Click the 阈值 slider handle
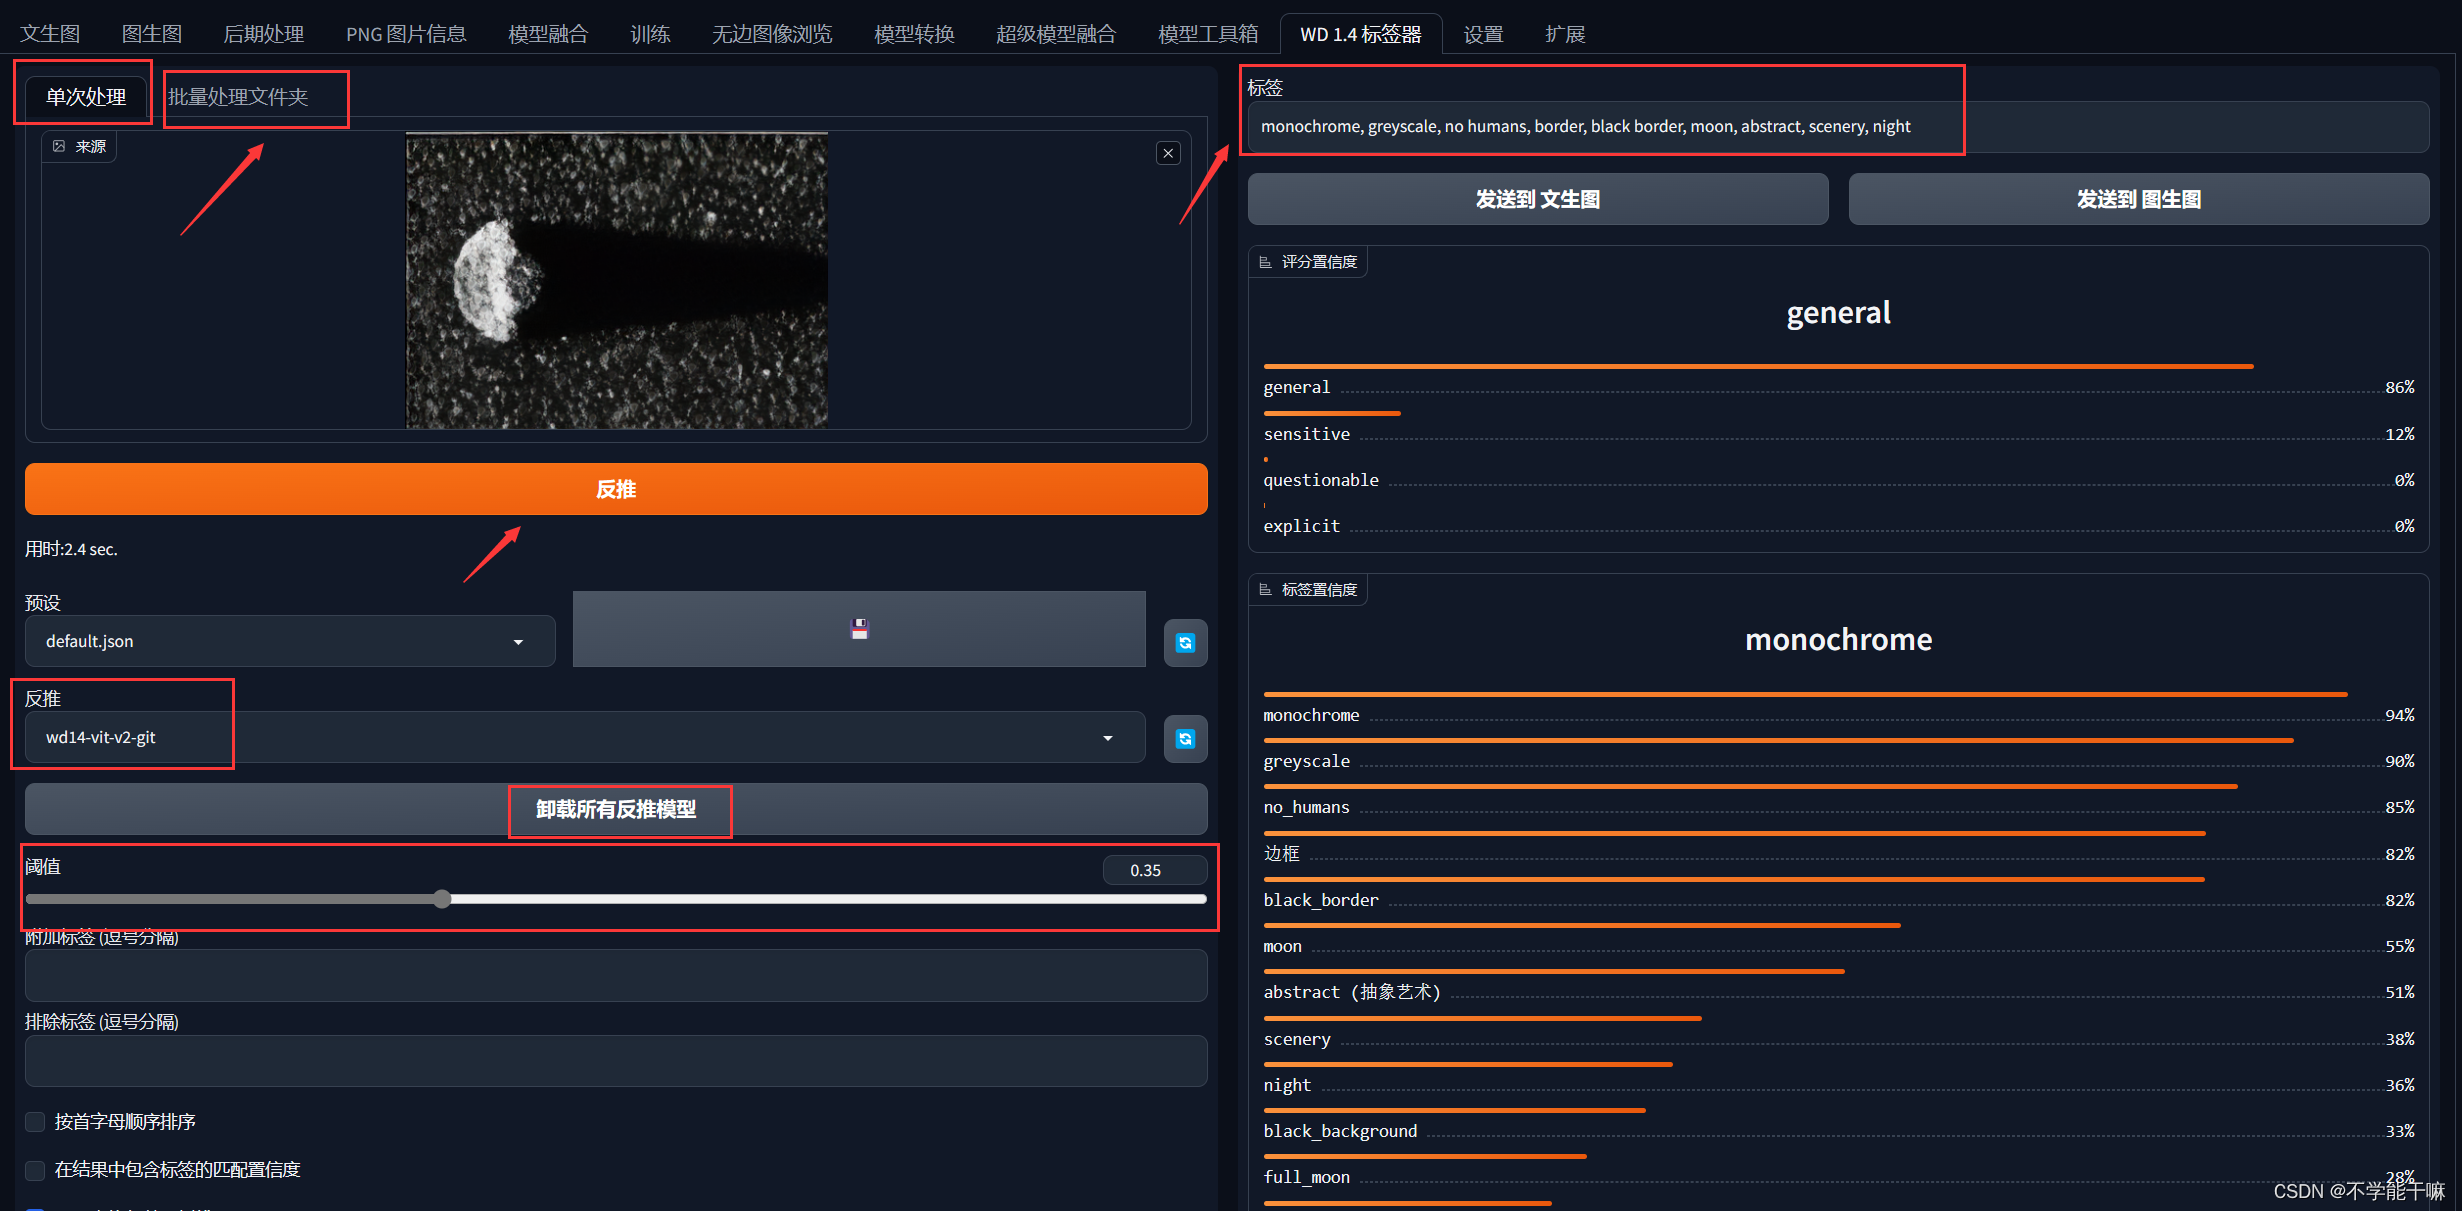This screenshot has width=2462, height=1211. (442, 899)
